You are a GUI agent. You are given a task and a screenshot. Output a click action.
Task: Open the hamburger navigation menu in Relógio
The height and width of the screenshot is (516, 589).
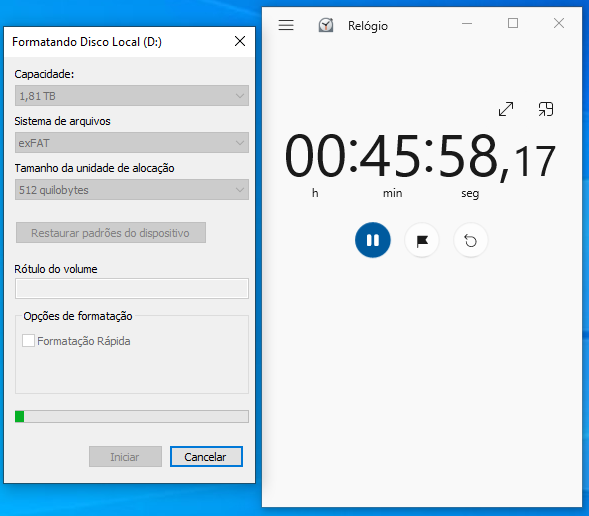[x=286, y=25]
